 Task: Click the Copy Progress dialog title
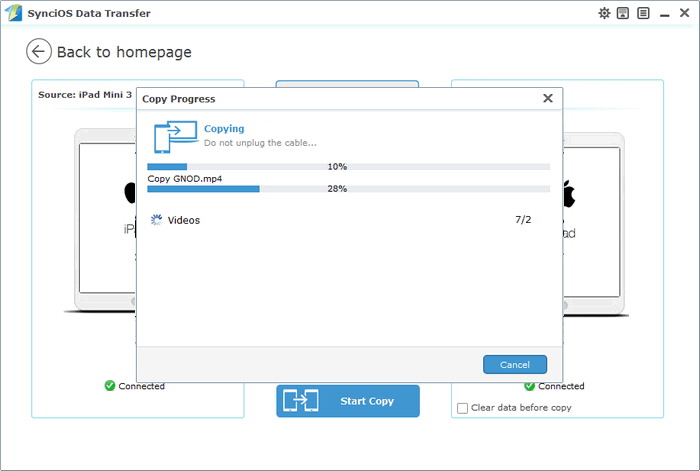[x=179, y=99]
